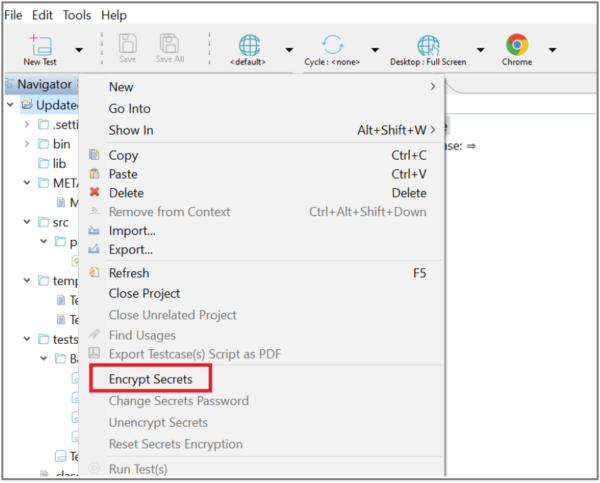The height and width of the screenshot is (483, 600).
Task: Expand the .setti folder node
Action: pyautogui.click(x=26, y=124)
